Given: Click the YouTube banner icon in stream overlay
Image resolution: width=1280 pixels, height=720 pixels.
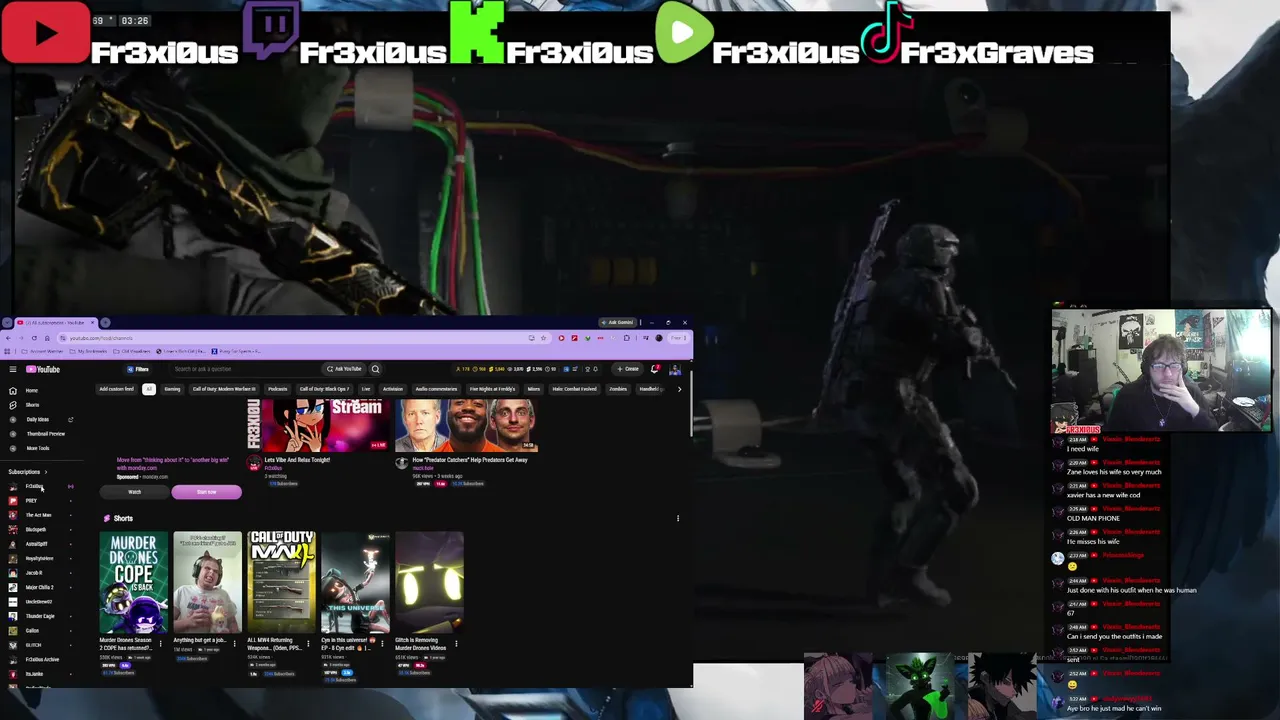Looking at the screenshot, I should [x=45, y=33].
